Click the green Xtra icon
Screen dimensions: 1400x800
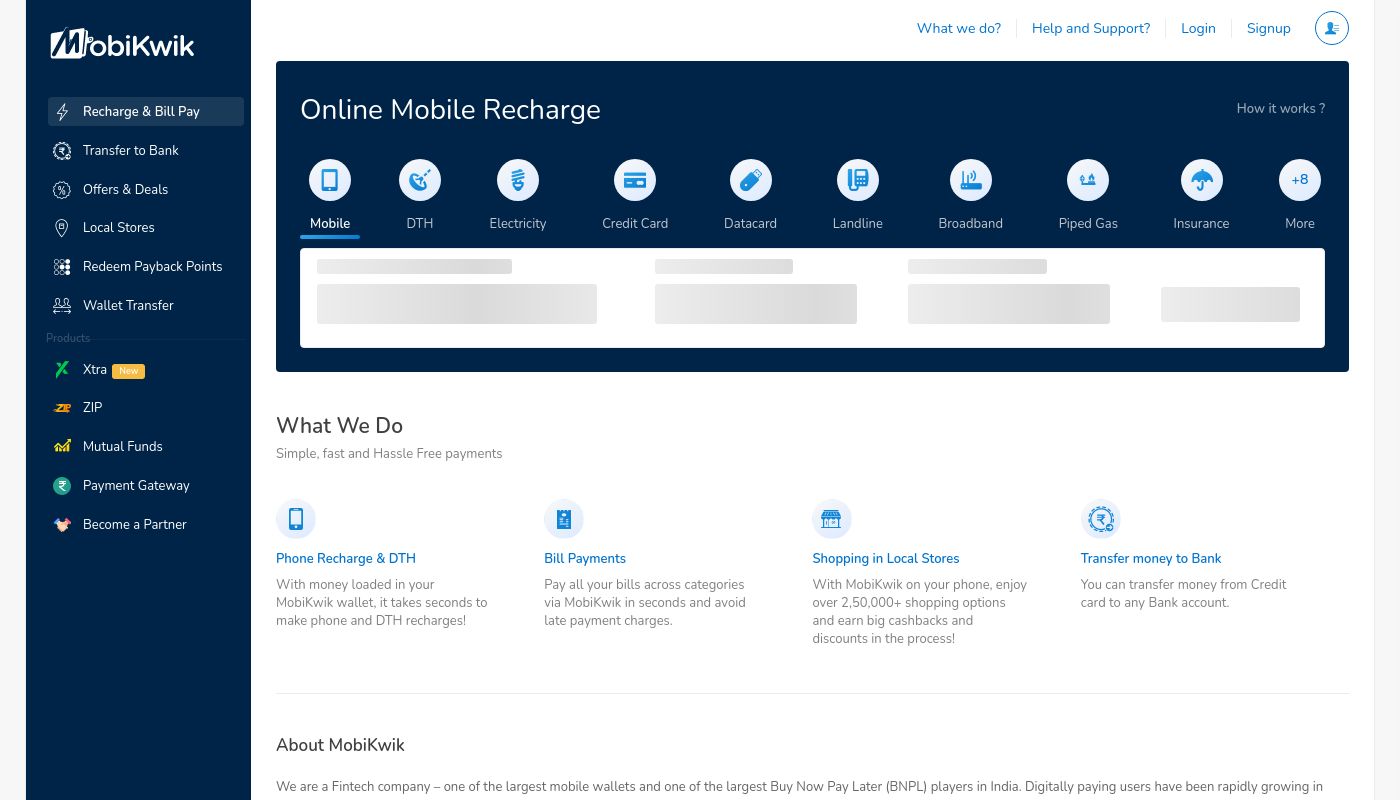coord(62,370)
